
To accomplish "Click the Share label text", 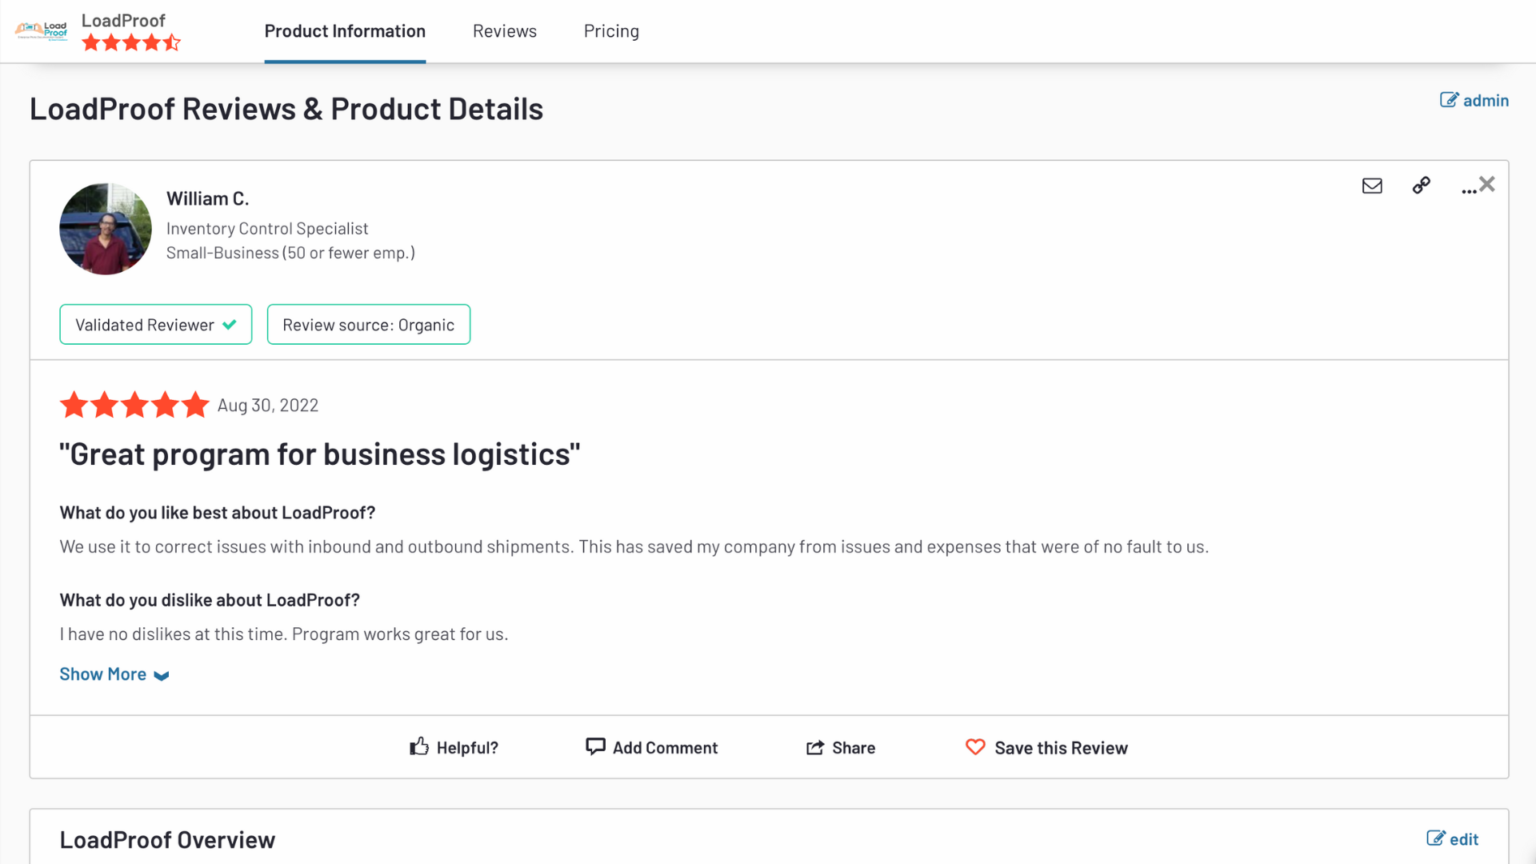I will [x=853, y=748].
